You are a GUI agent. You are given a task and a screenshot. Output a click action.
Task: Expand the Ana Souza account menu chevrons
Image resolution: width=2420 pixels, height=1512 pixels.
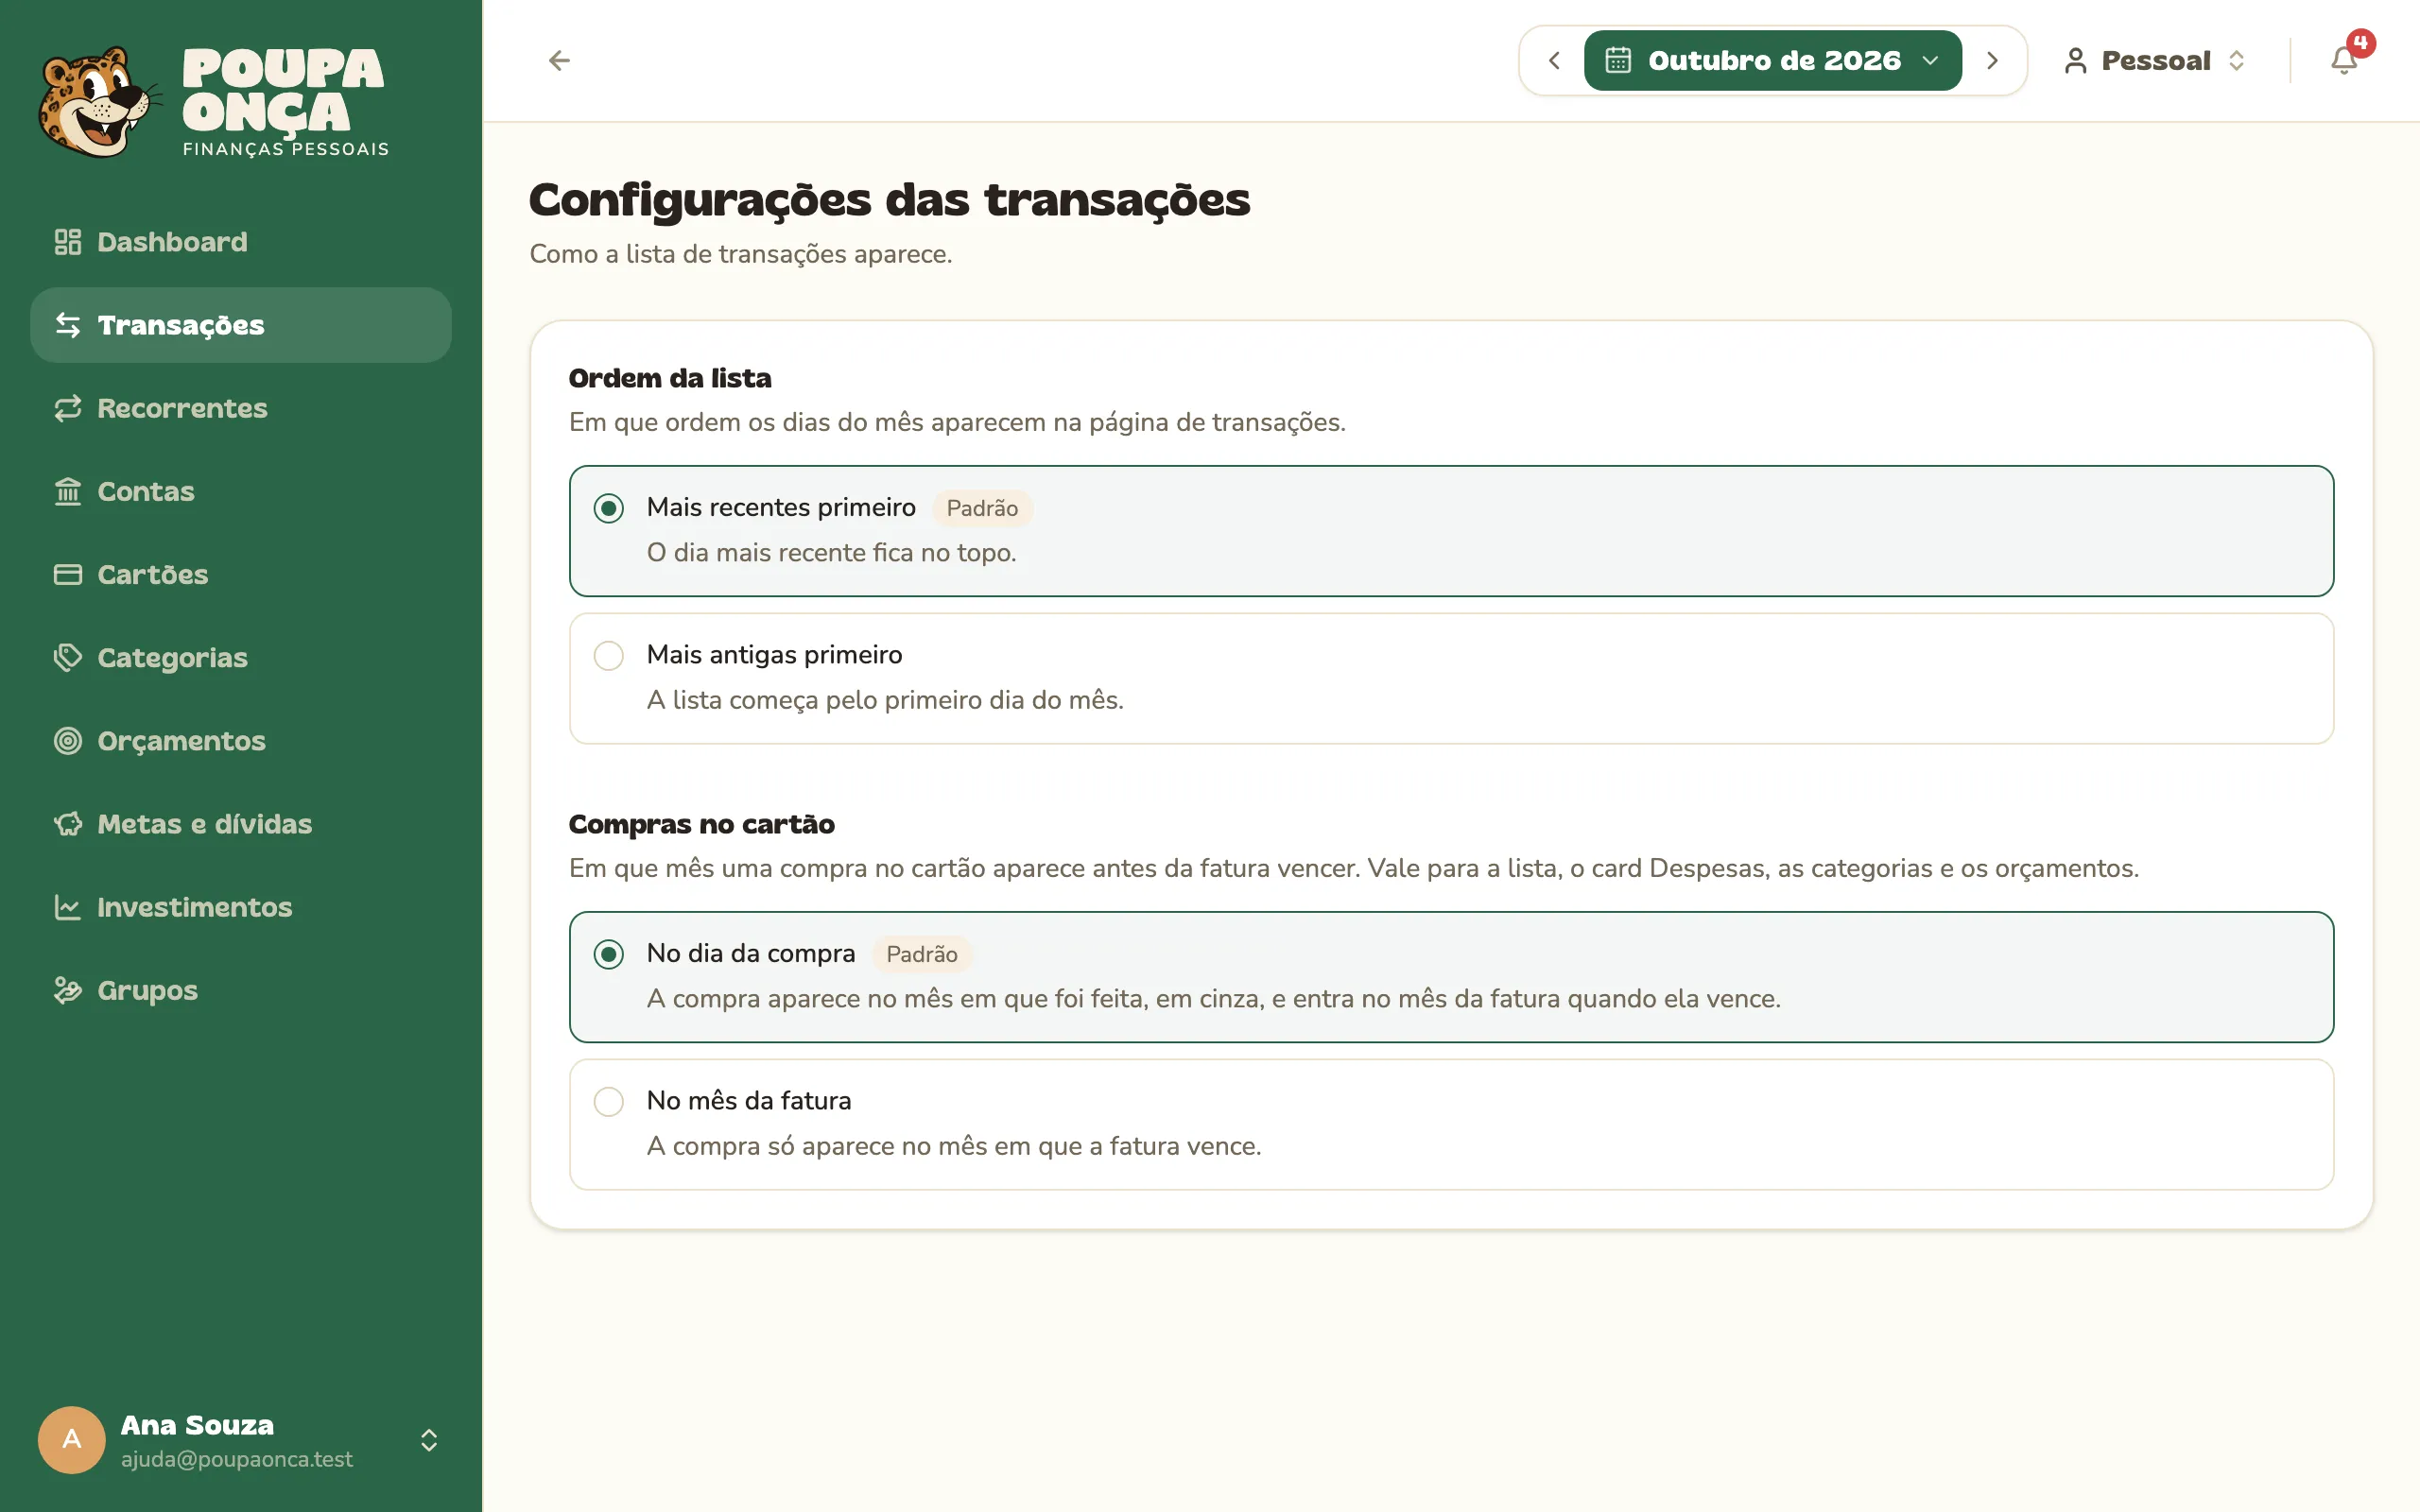tap(429, 1440)
